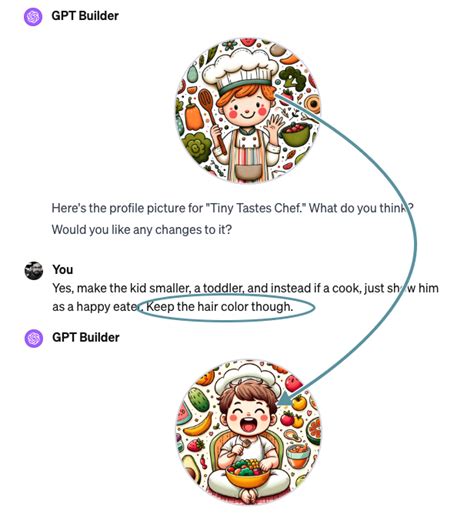
Task: Click the text mentioning "Tiny Tastes Chef."
Action: point(233,208)
